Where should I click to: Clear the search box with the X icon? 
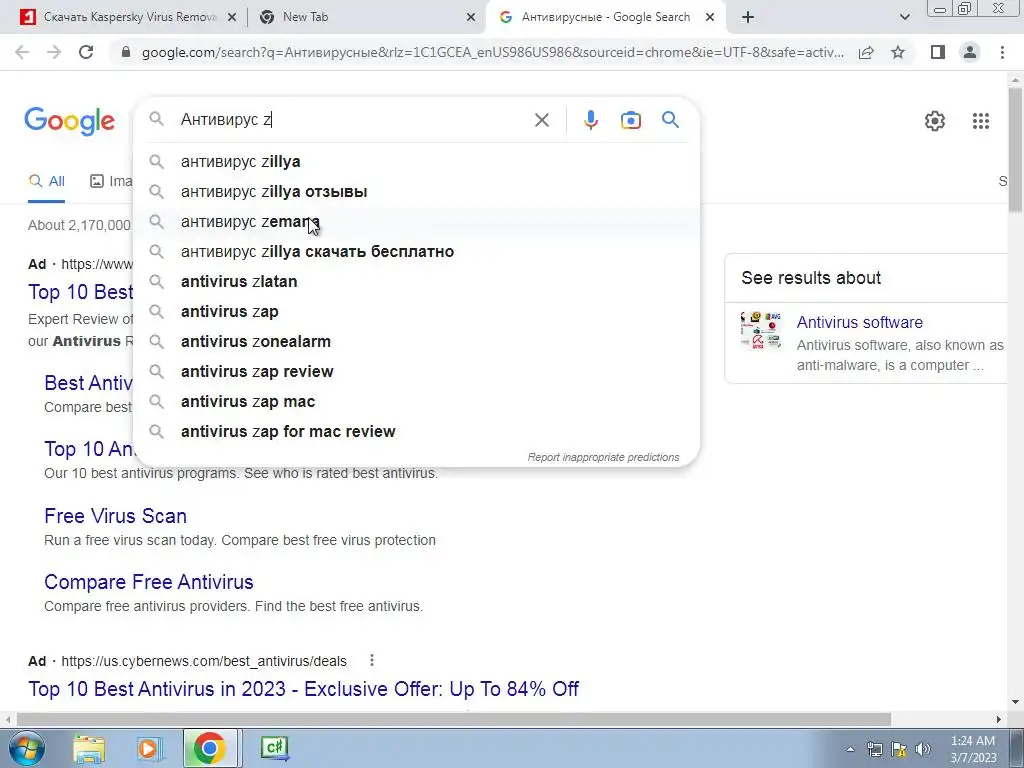pos(541,120)
